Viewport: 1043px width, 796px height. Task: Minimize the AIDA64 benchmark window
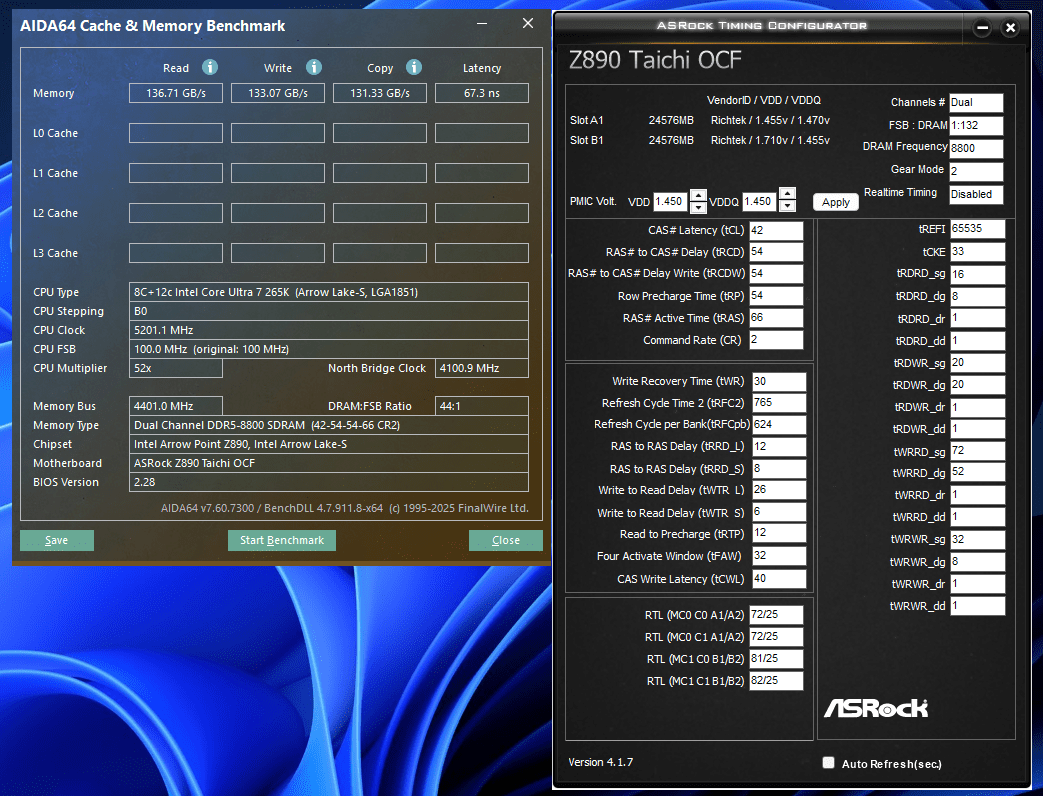coord(482,24)
